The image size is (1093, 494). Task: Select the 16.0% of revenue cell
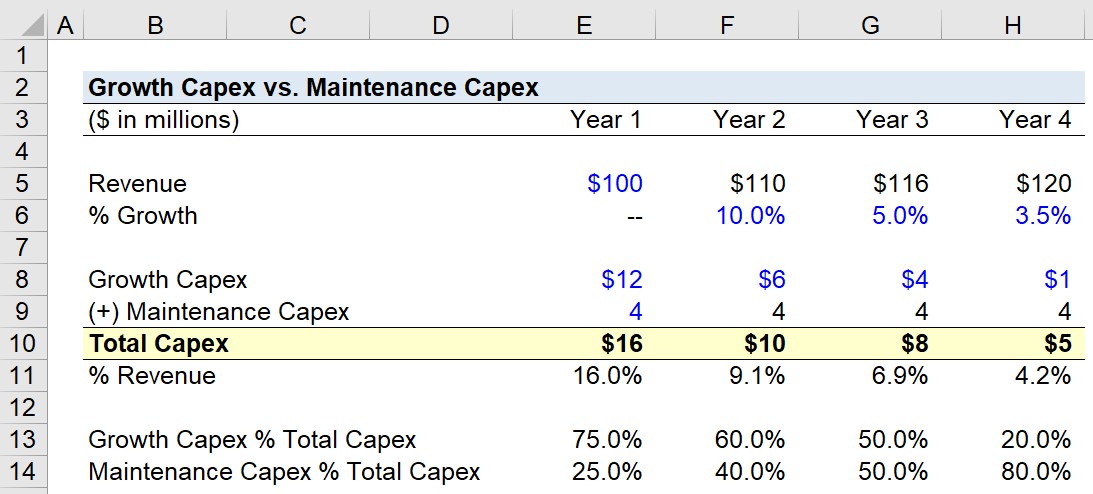[607, 376]
